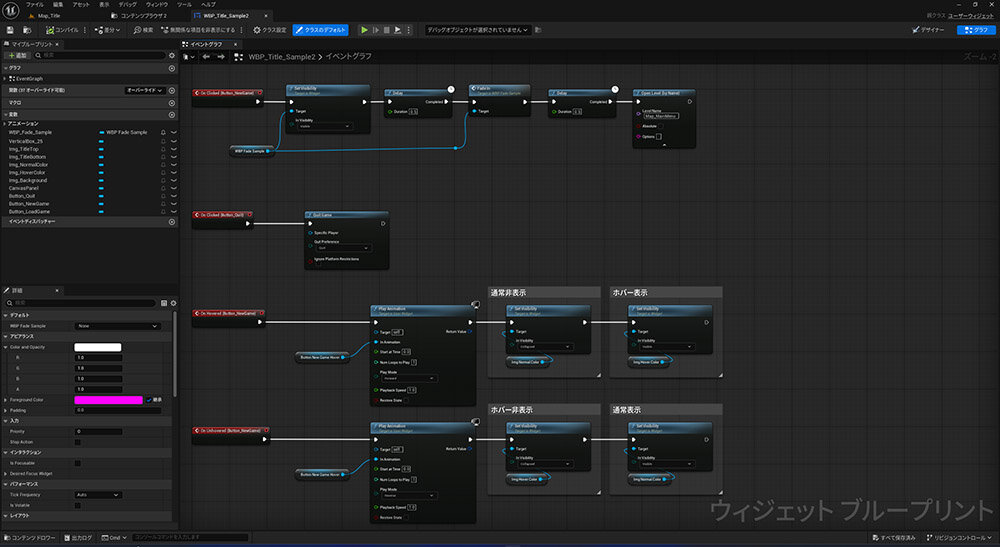Click the save blueprint floppy disk icon
This screenshot has width=1000, height=547.
pyautogui.click(x=10, y=30)
